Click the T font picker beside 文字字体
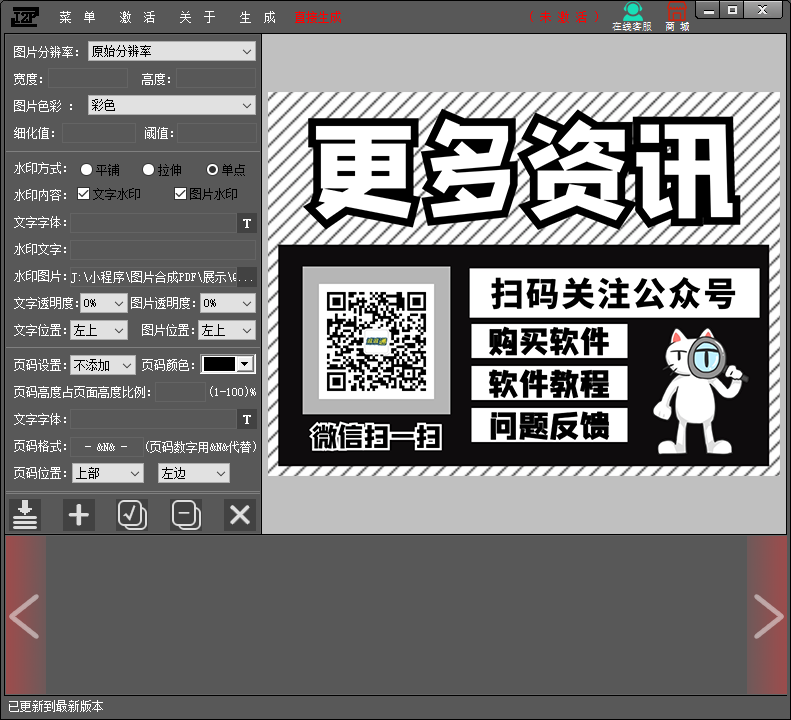Screen dimensions: 791x720 tap(247, 223)
